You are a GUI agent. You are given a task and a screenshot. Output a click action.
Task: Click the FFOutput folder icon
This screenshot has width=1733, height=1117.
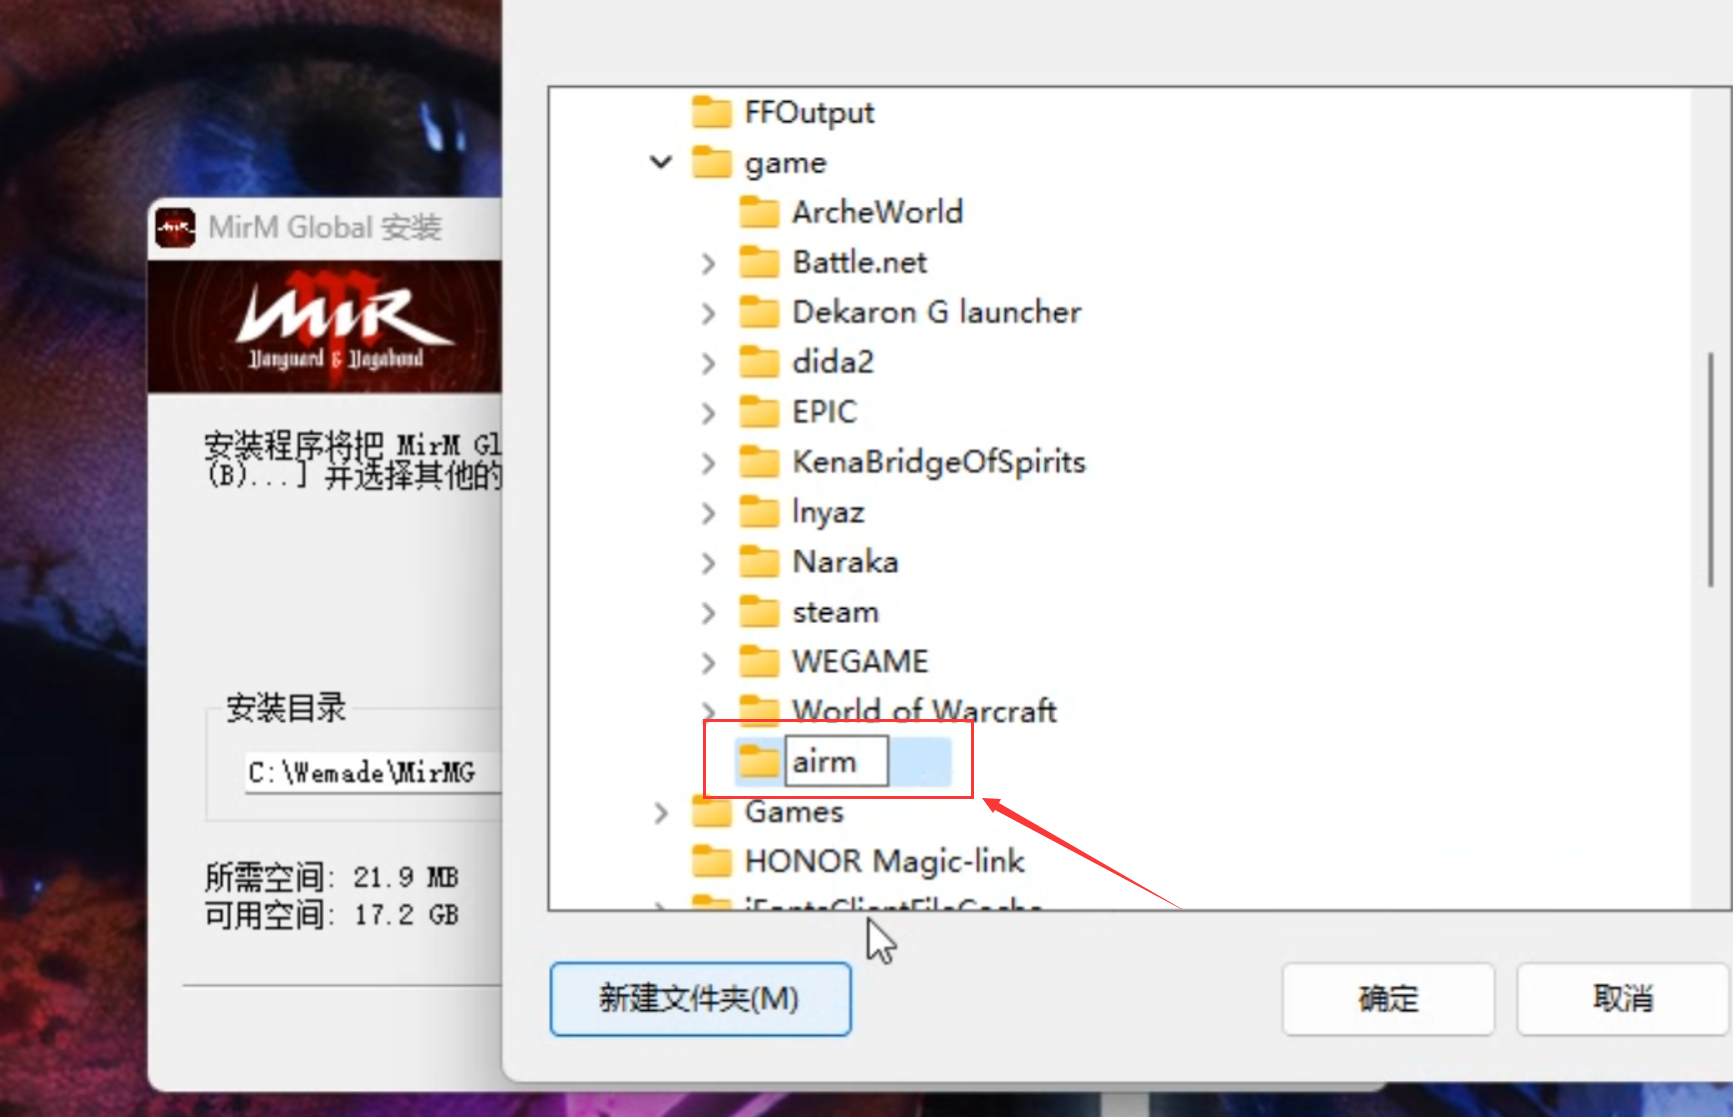[711, 112]
